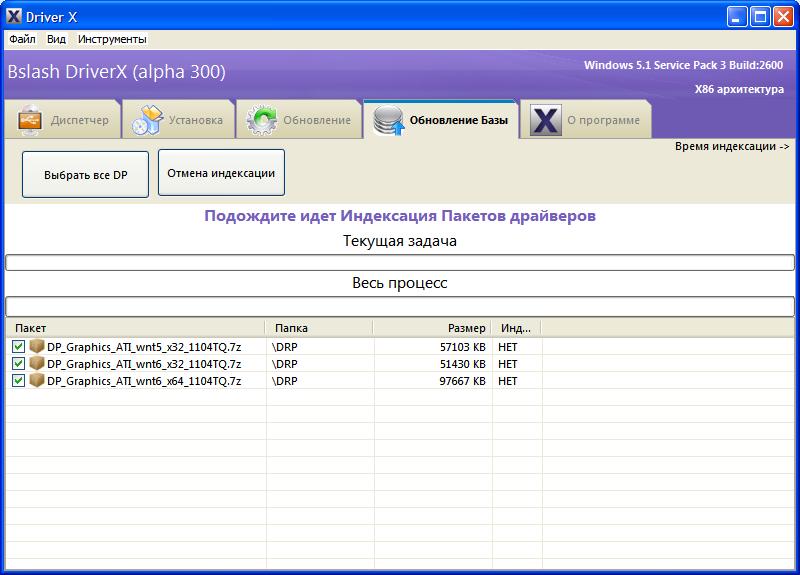Toggle DP_Graphics_ATI_wnt6_x32_1104TQ.7z checkbox

(18, 364)
